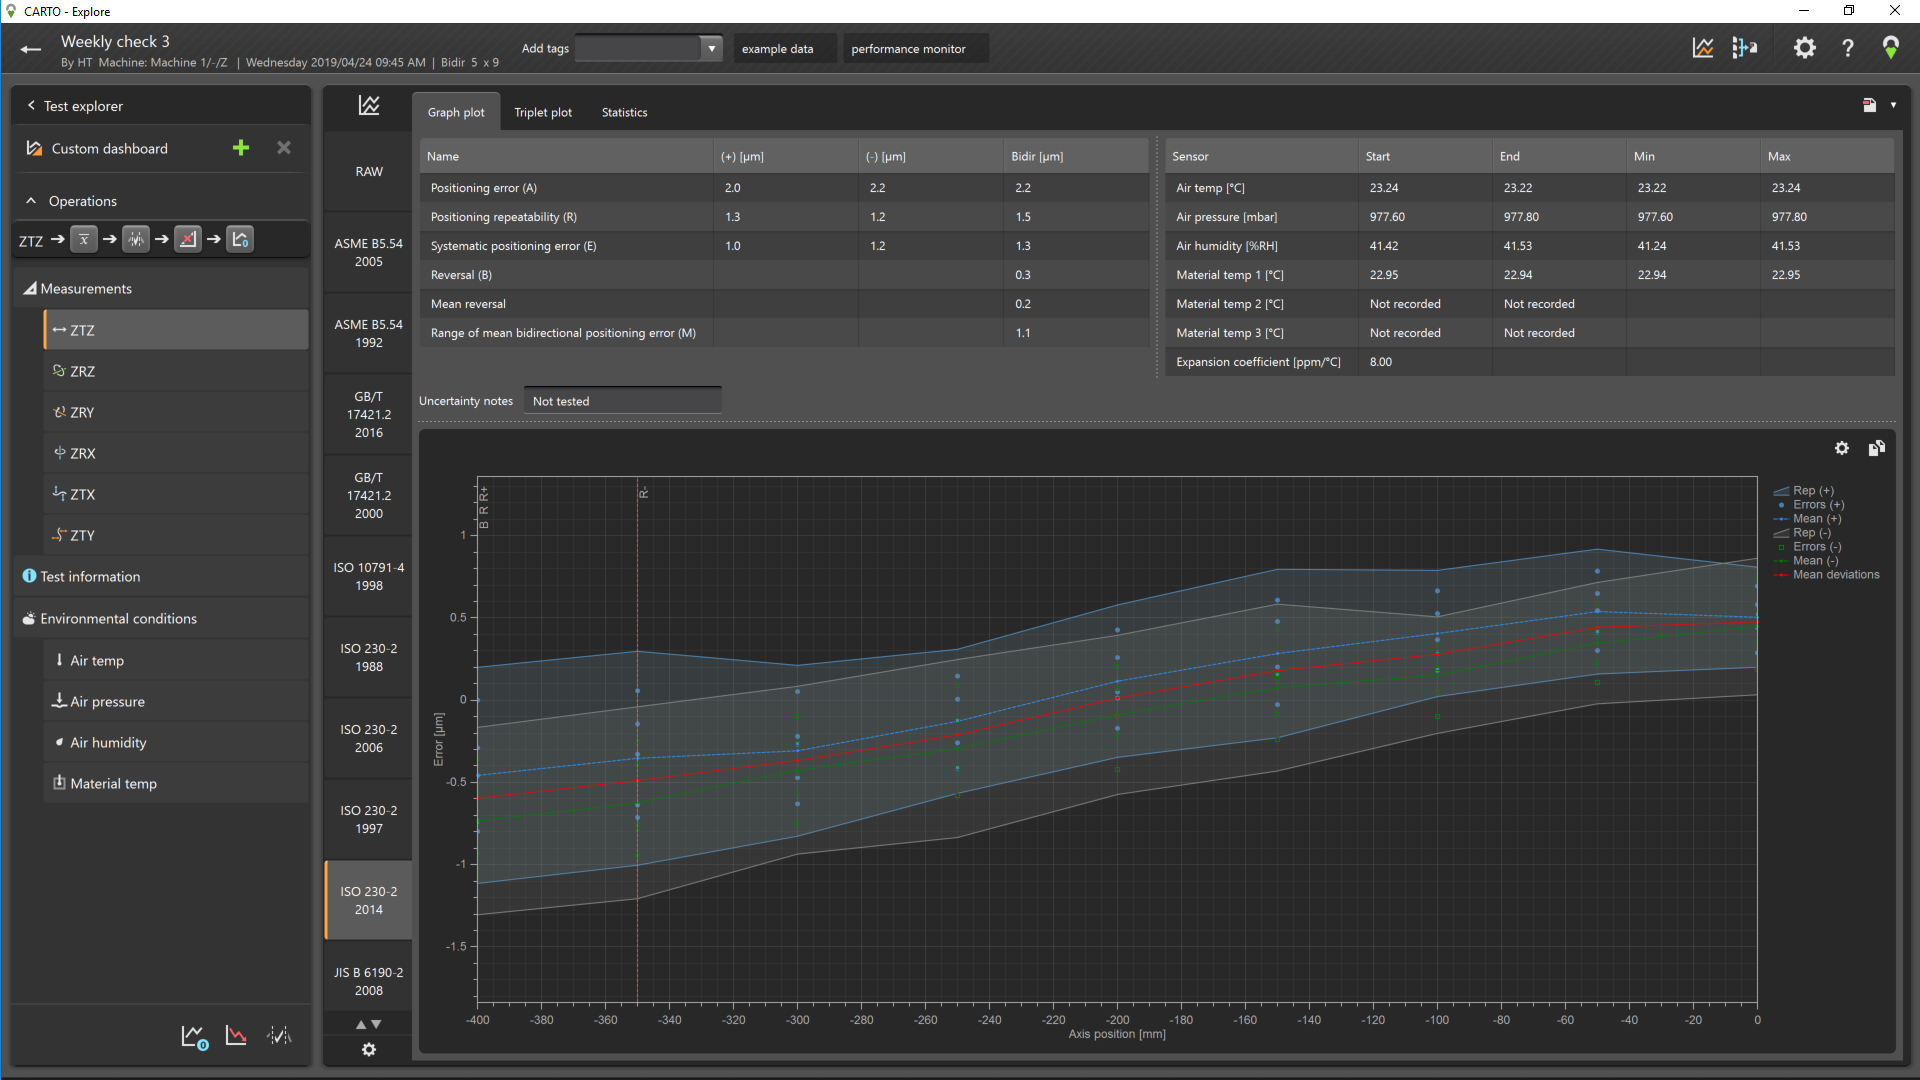The image size is (1920, 1080).
Task: Switch to the Triplet plot tab
Action: [543, 112]
